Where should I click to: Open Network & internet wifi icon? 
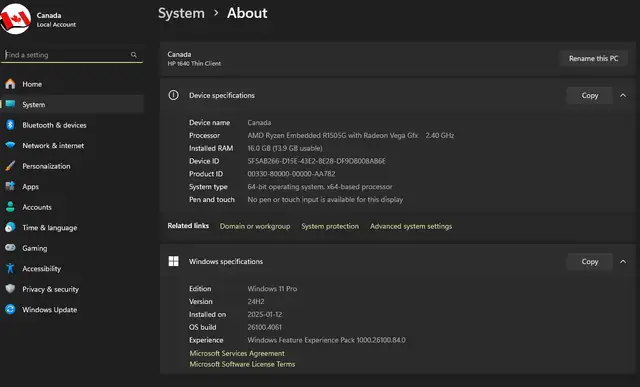tap(10, 145)
